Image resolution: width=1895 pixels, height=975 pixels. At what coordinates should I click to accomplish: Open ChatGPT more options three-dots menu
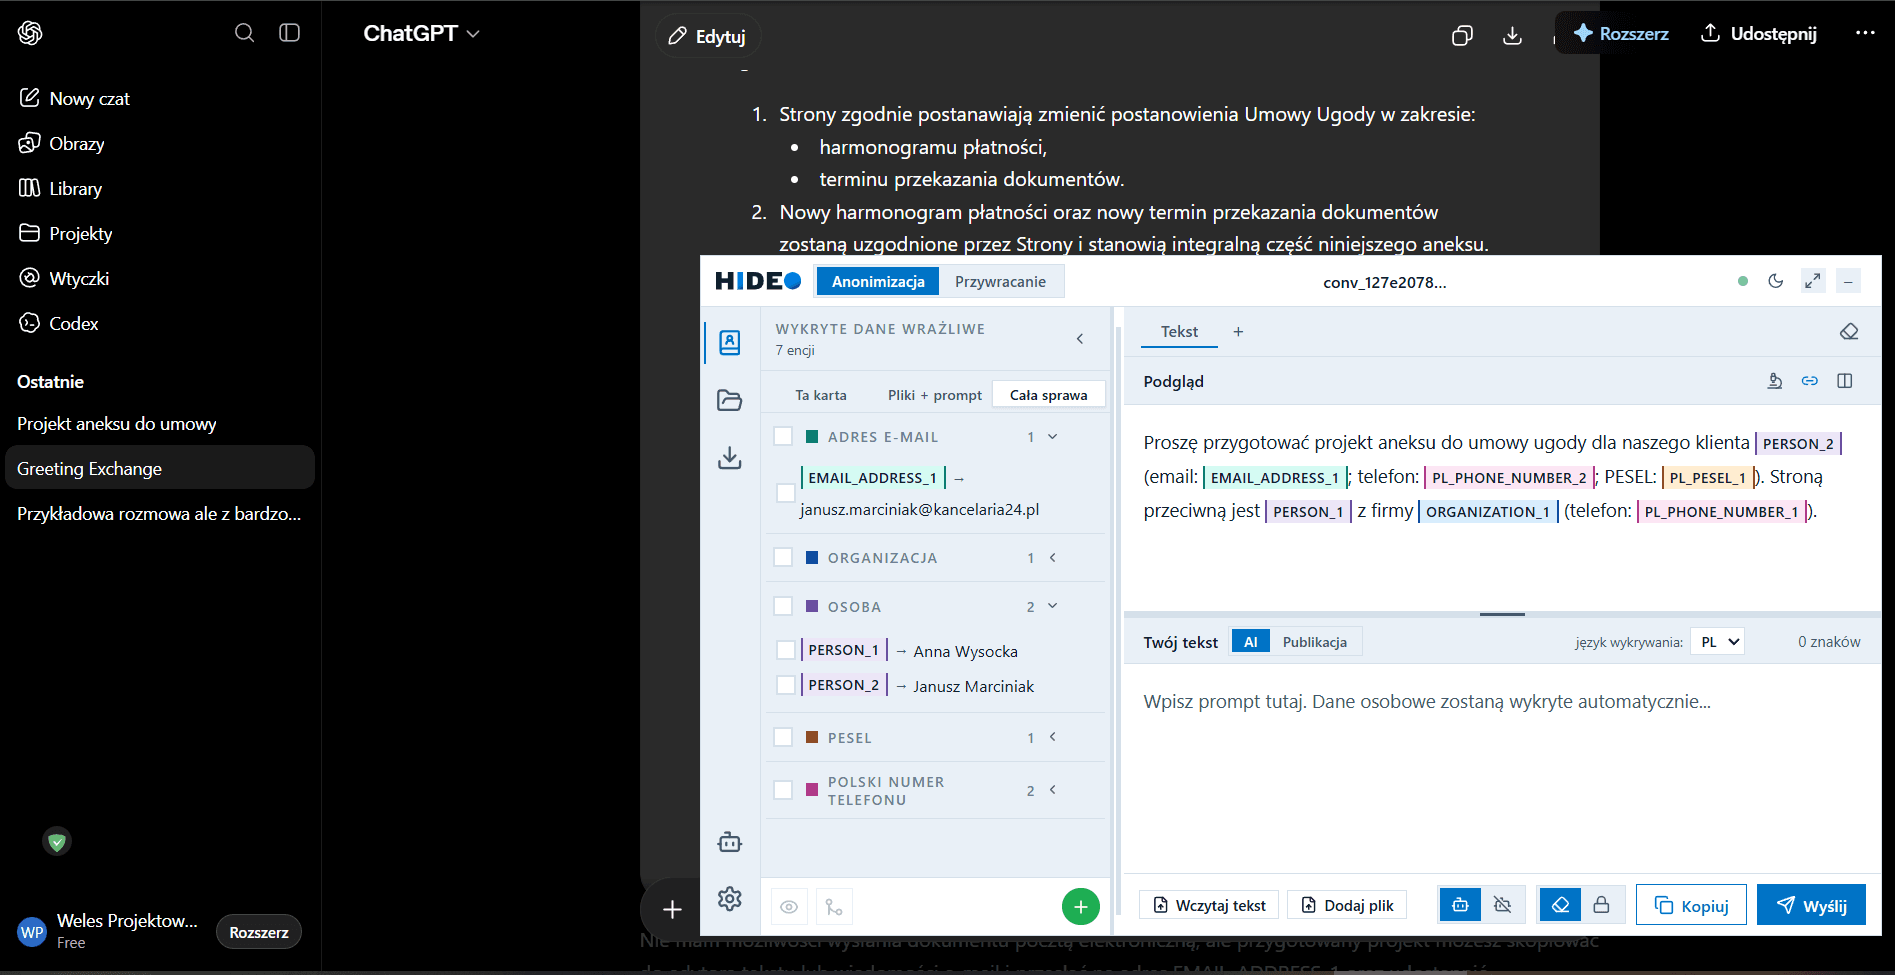click(1865, 33)
